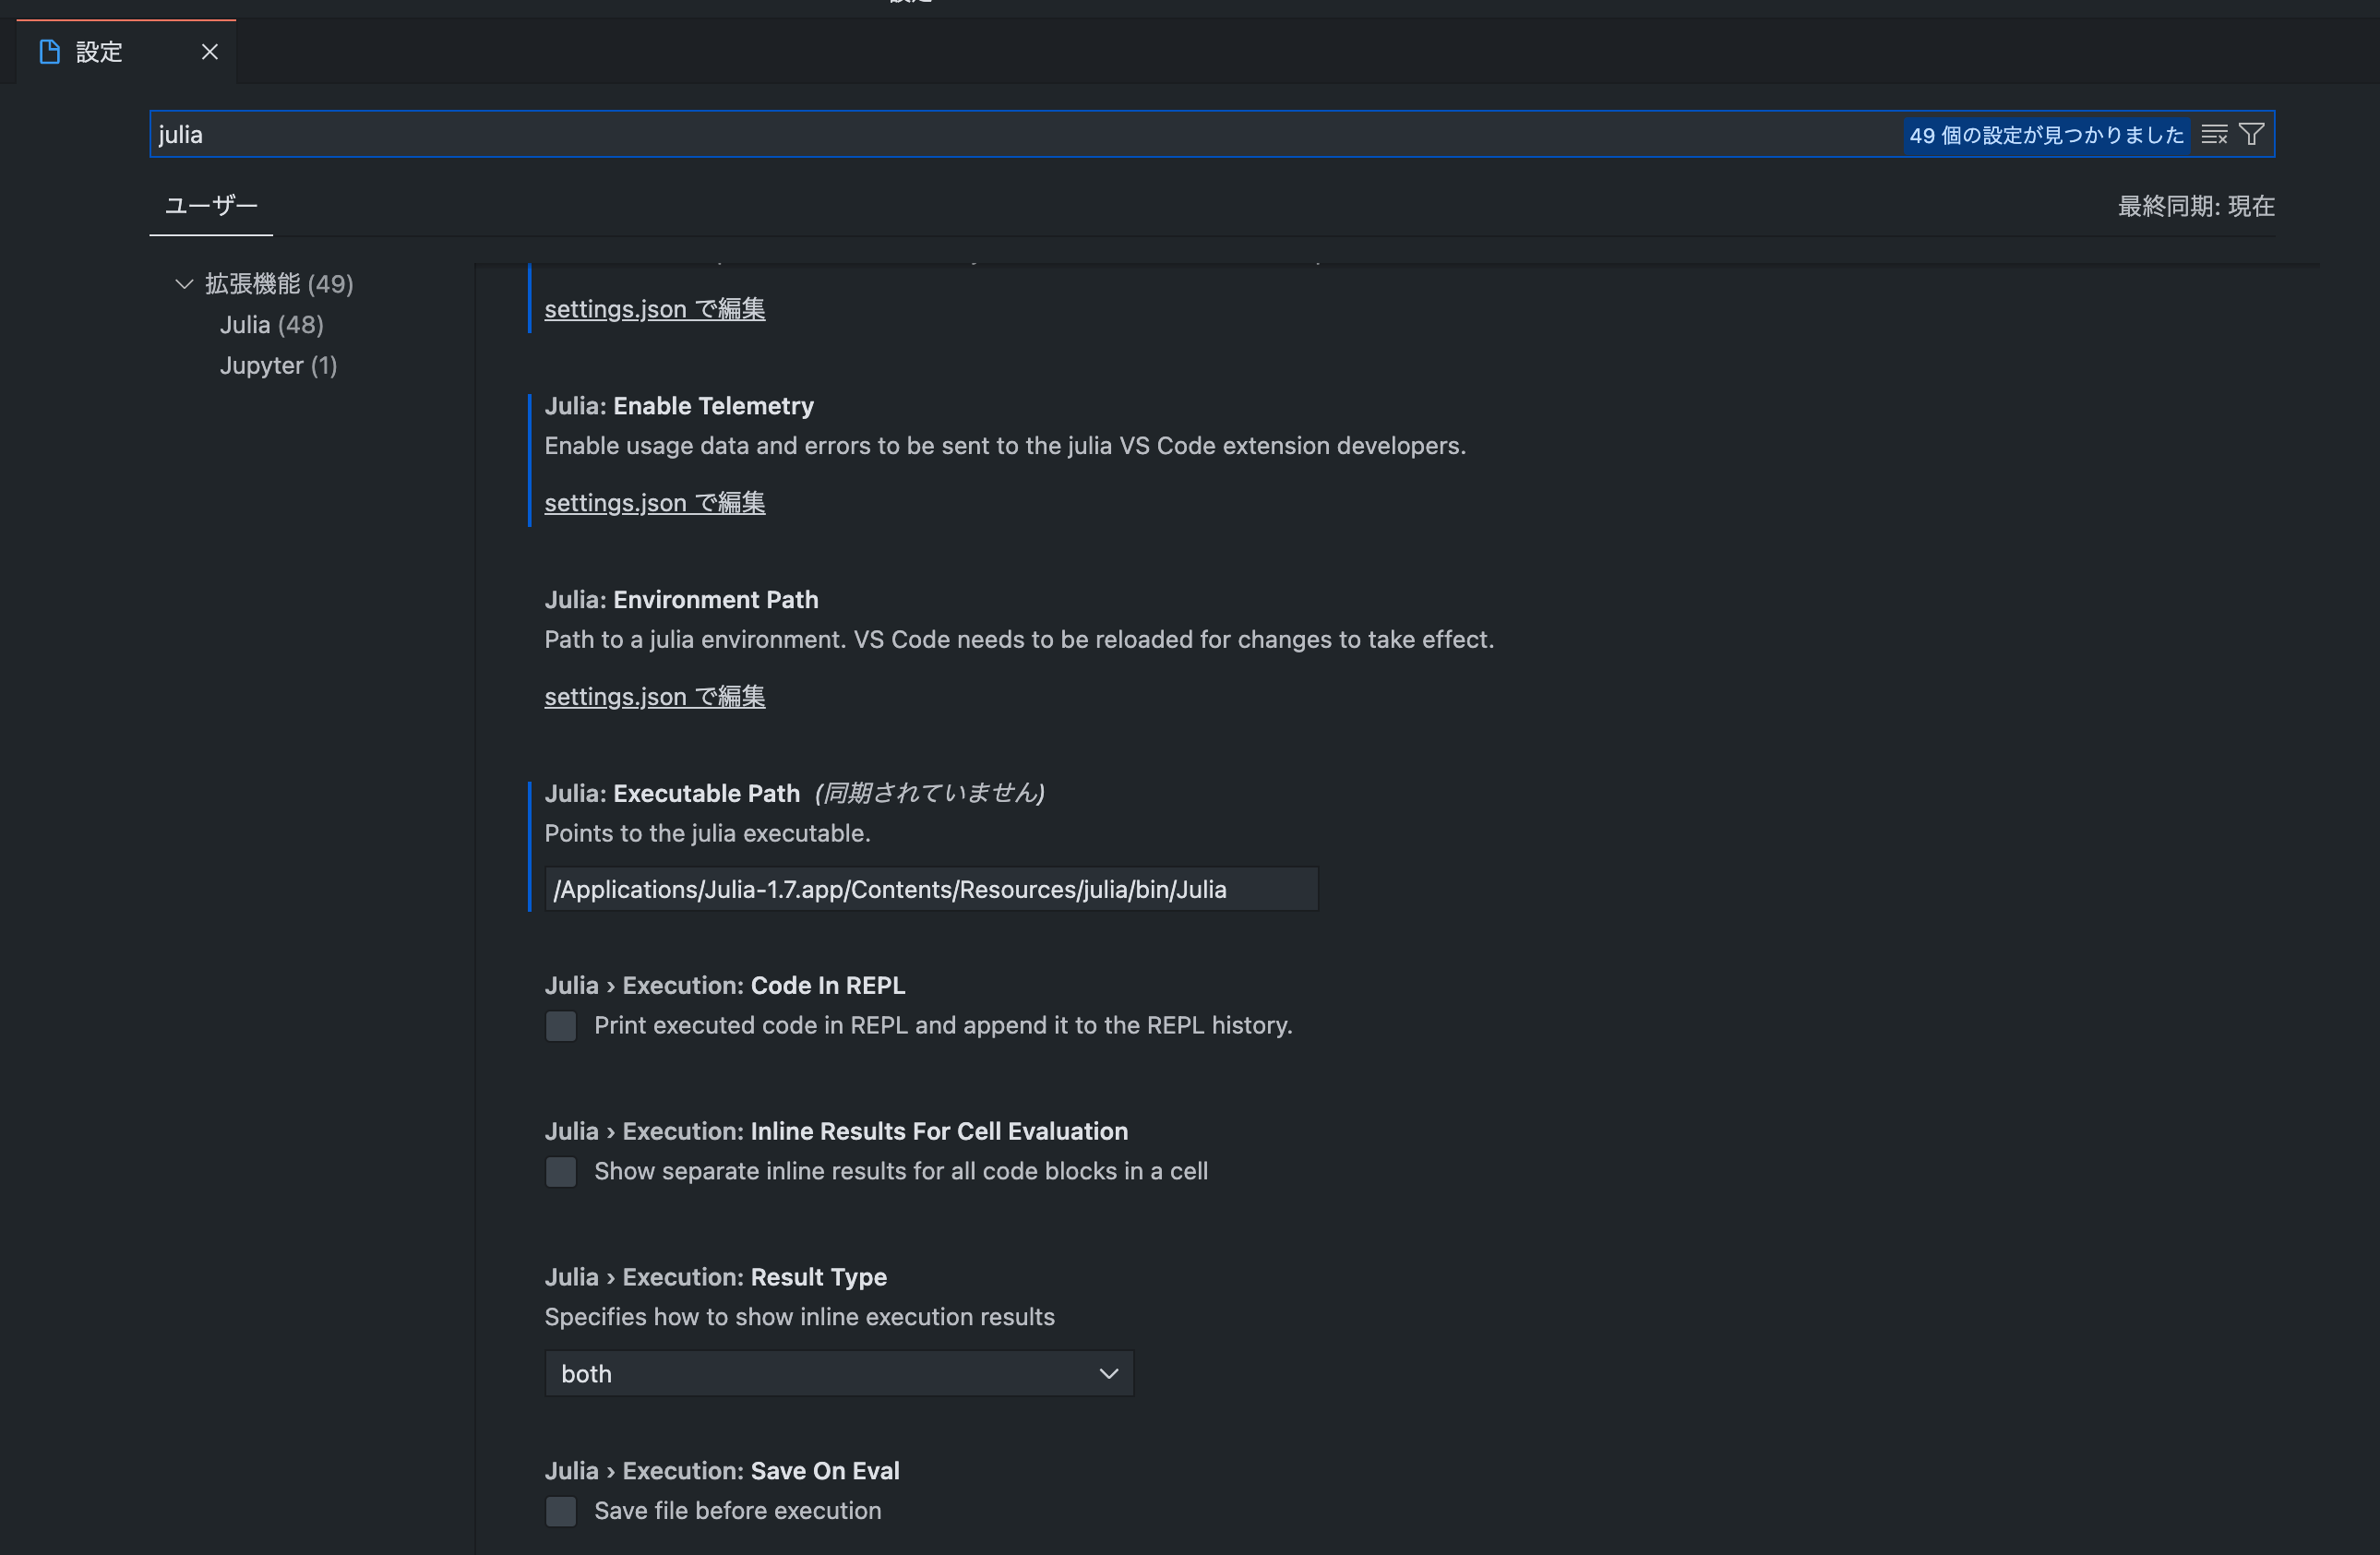Select Jupyter (1) in settings tree
The image size is (2380, 1555).
tap(278, 366)
